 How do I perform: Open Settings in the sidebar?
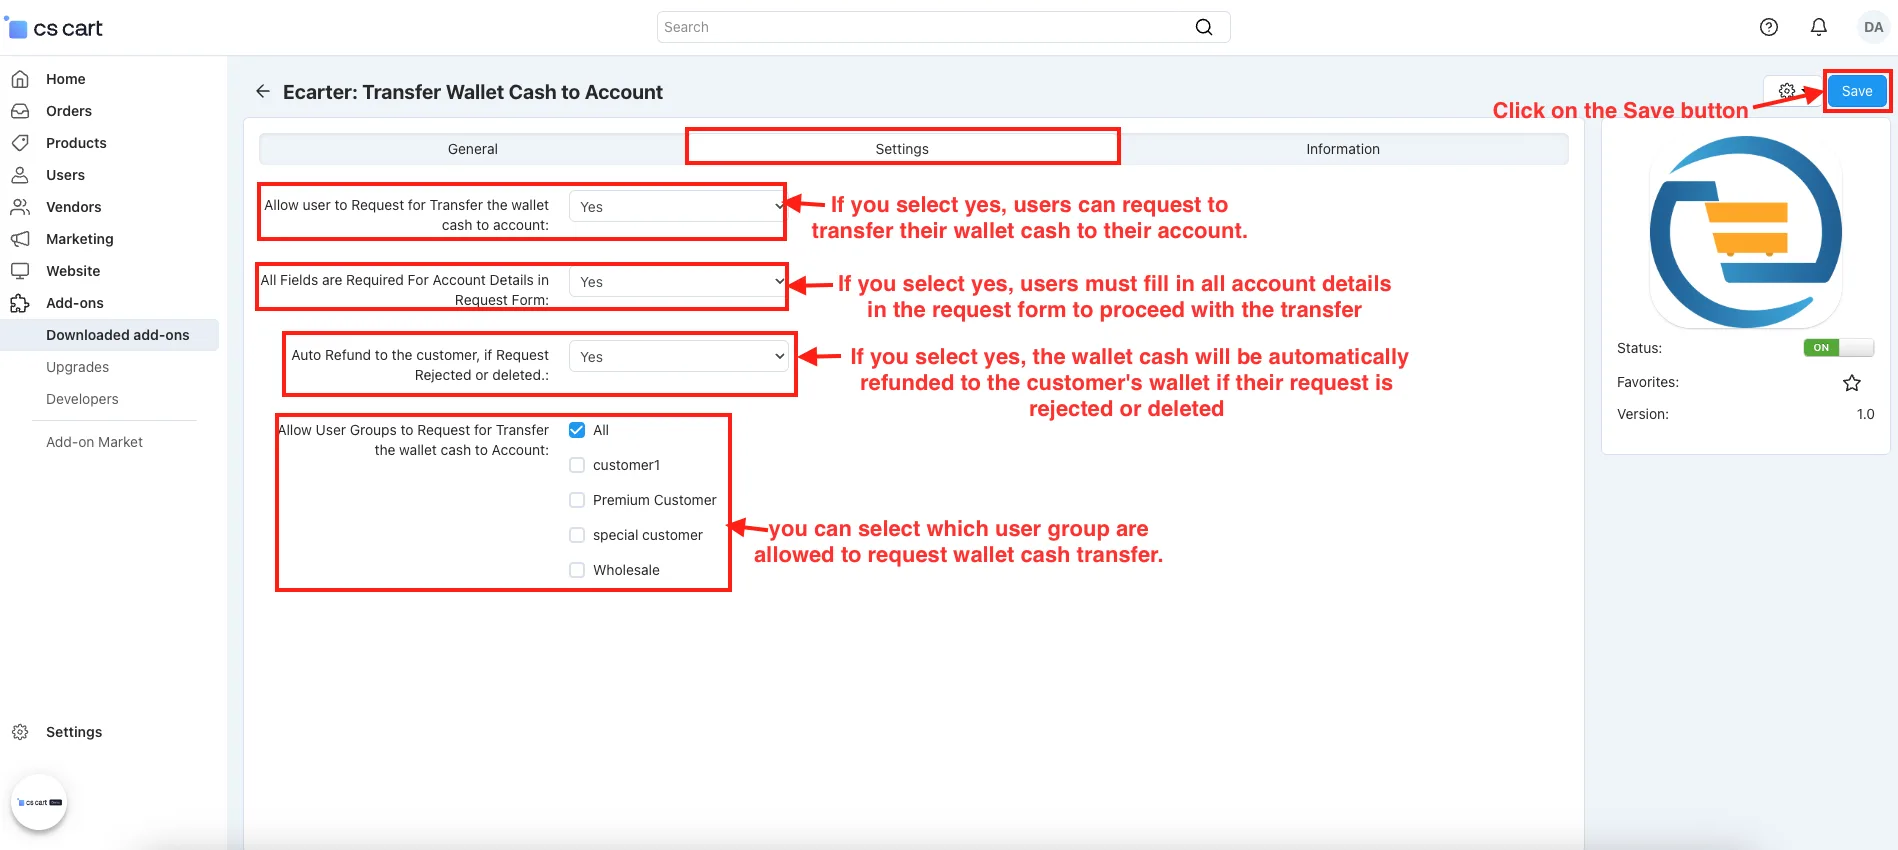click(x=74, y=732)
